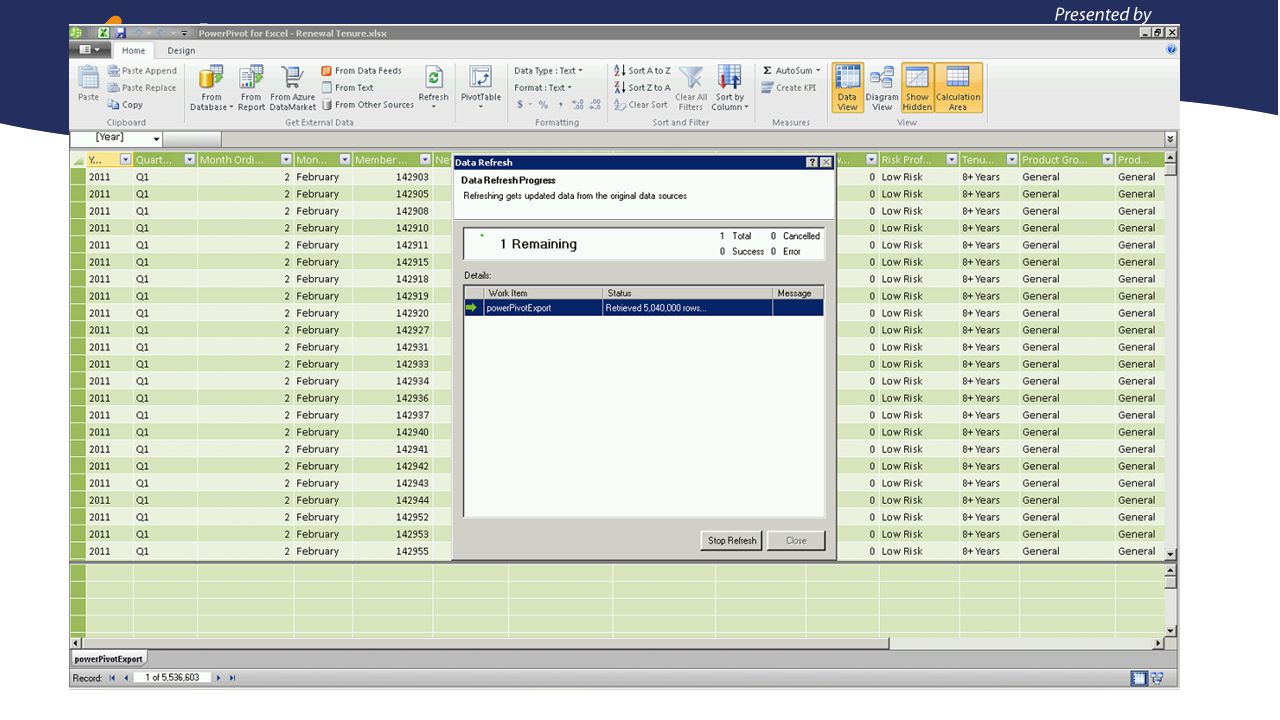
Task: Open the Format : Text dropdown
Action: (543, 88)
